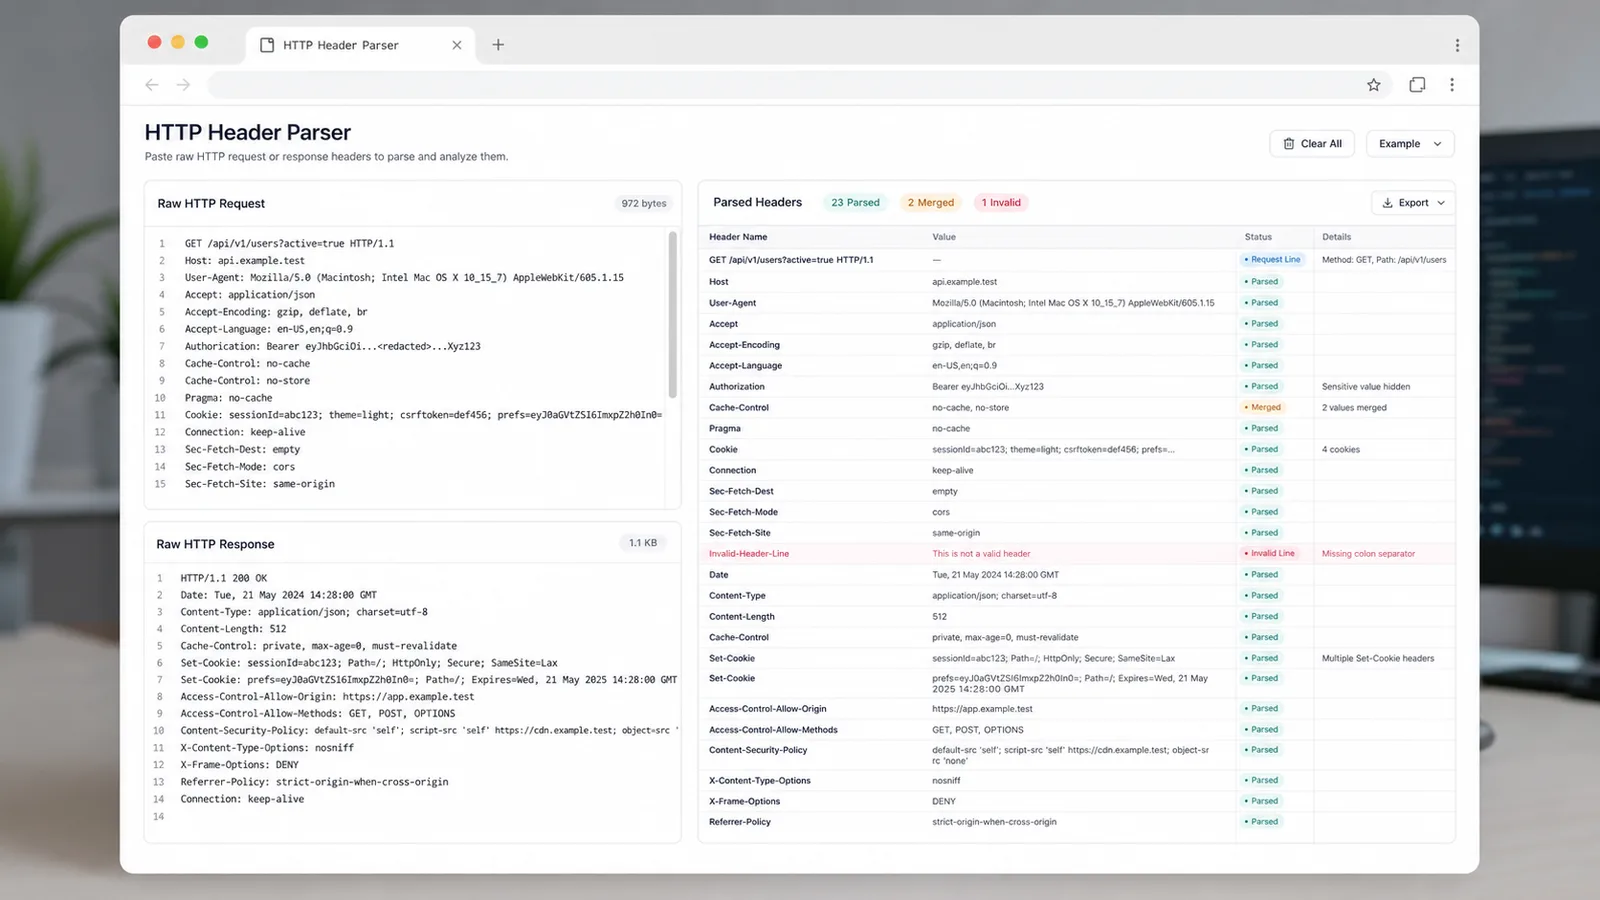Bookmark page with the star icon
Screen dimensions: 1600x900
1374,85
